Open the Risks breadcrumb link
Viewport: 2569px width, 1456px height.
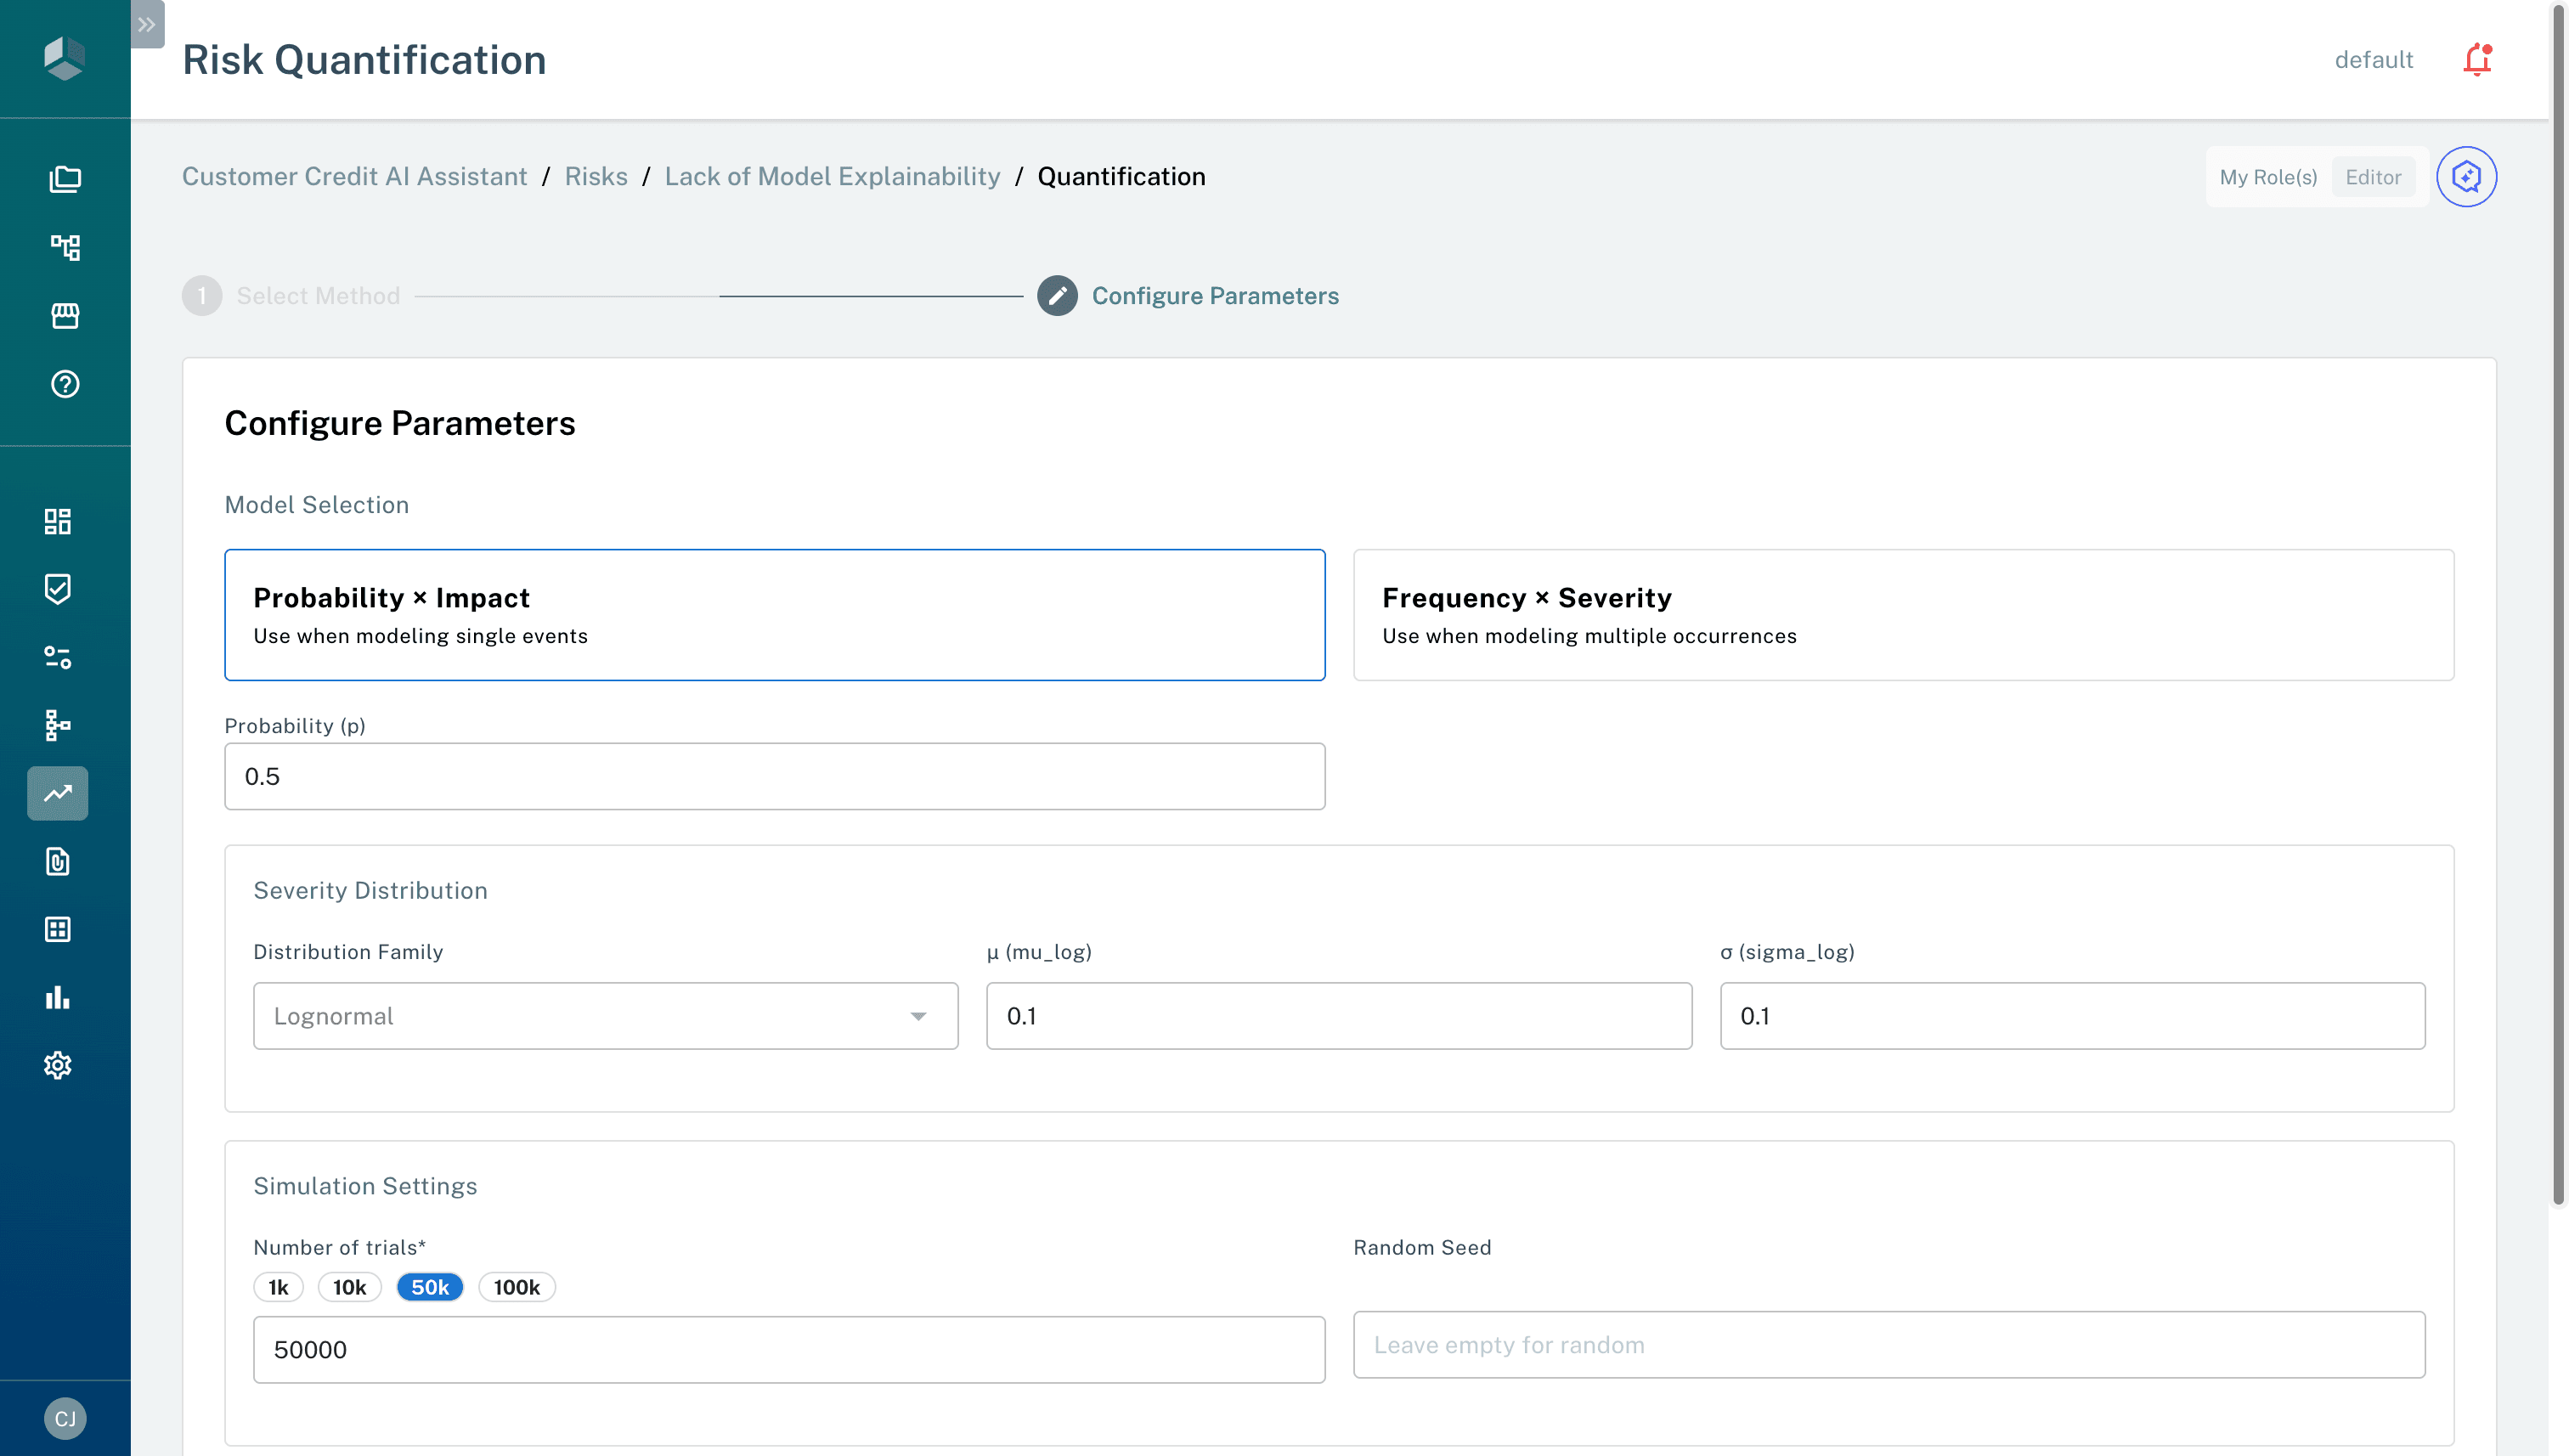596,177
